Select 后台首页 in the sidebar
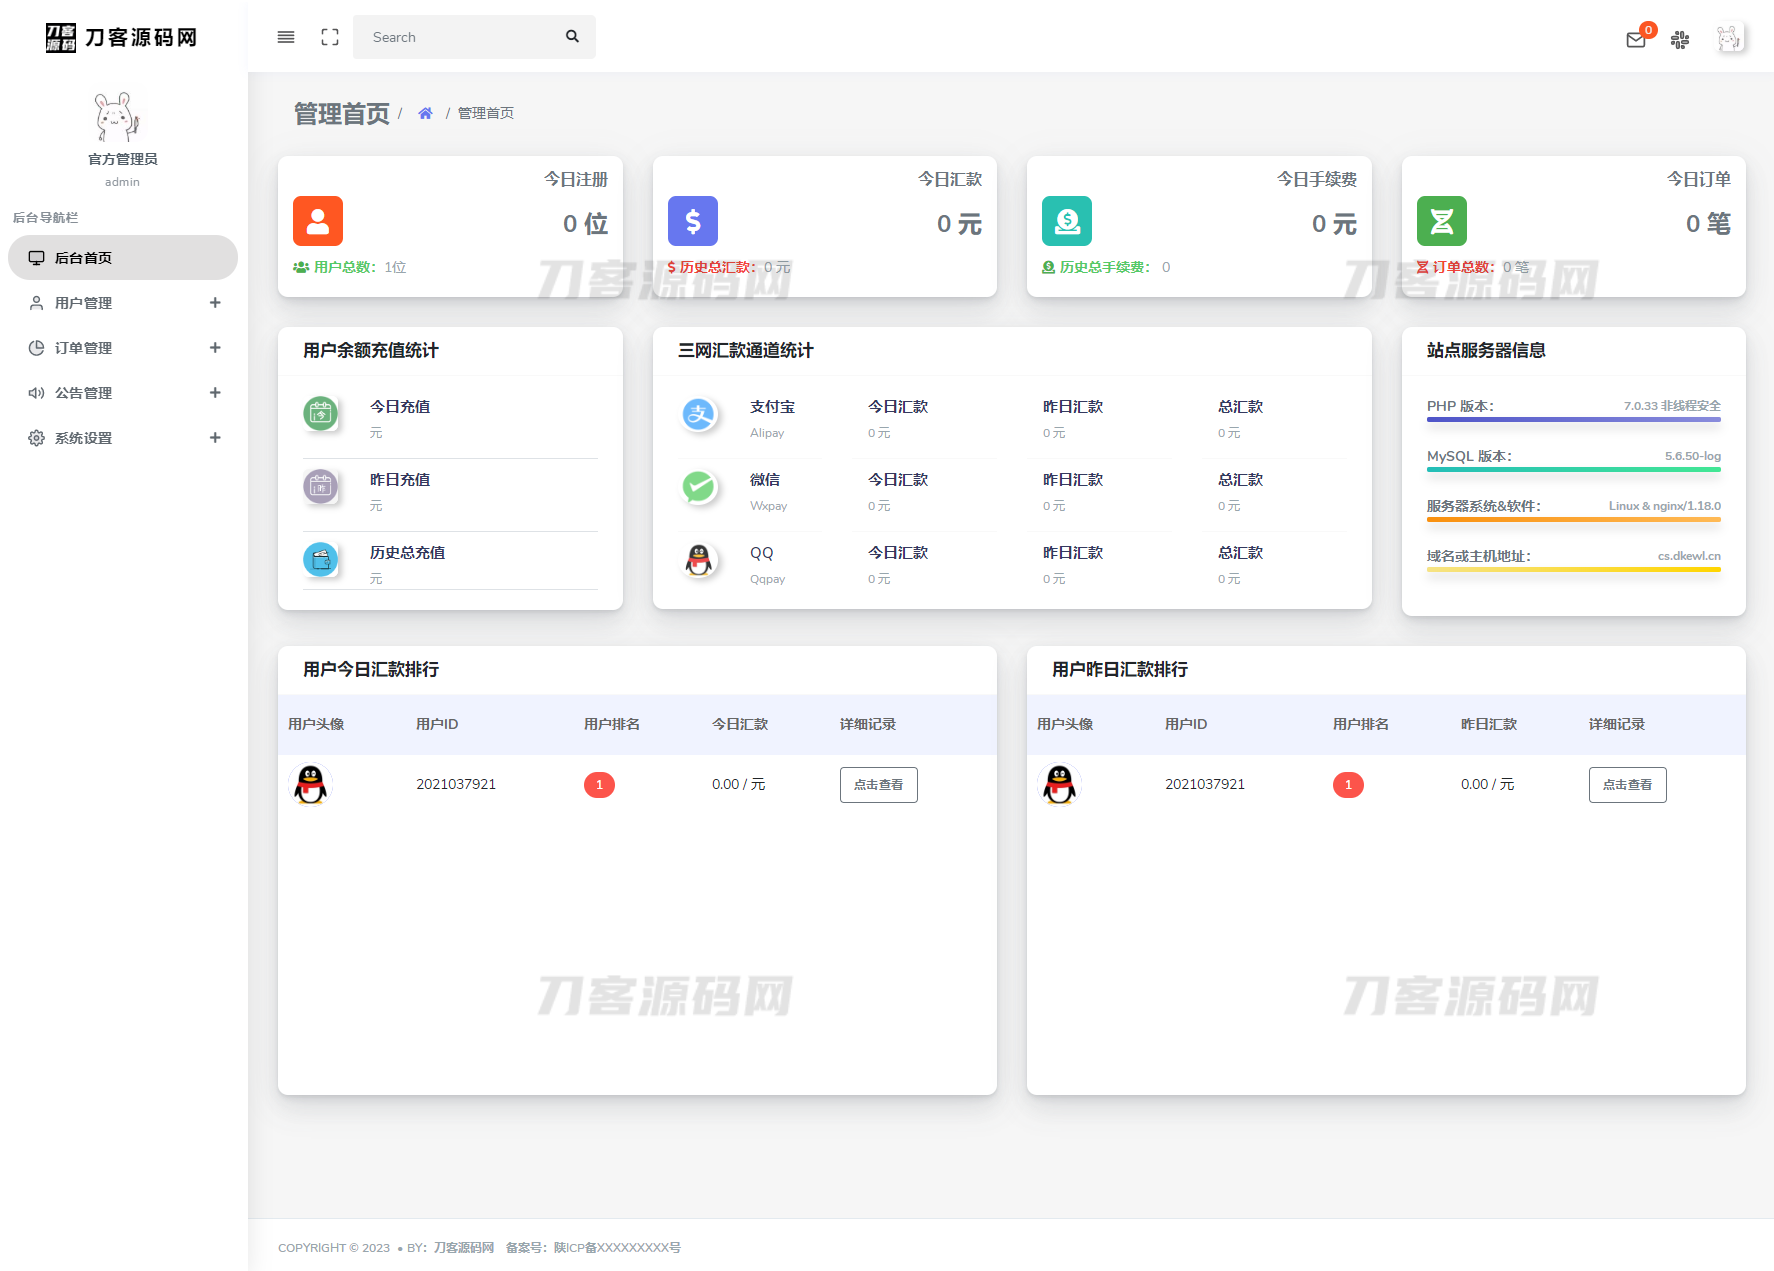Screen dimensions: 1774x1271 (x=123, y=258)
